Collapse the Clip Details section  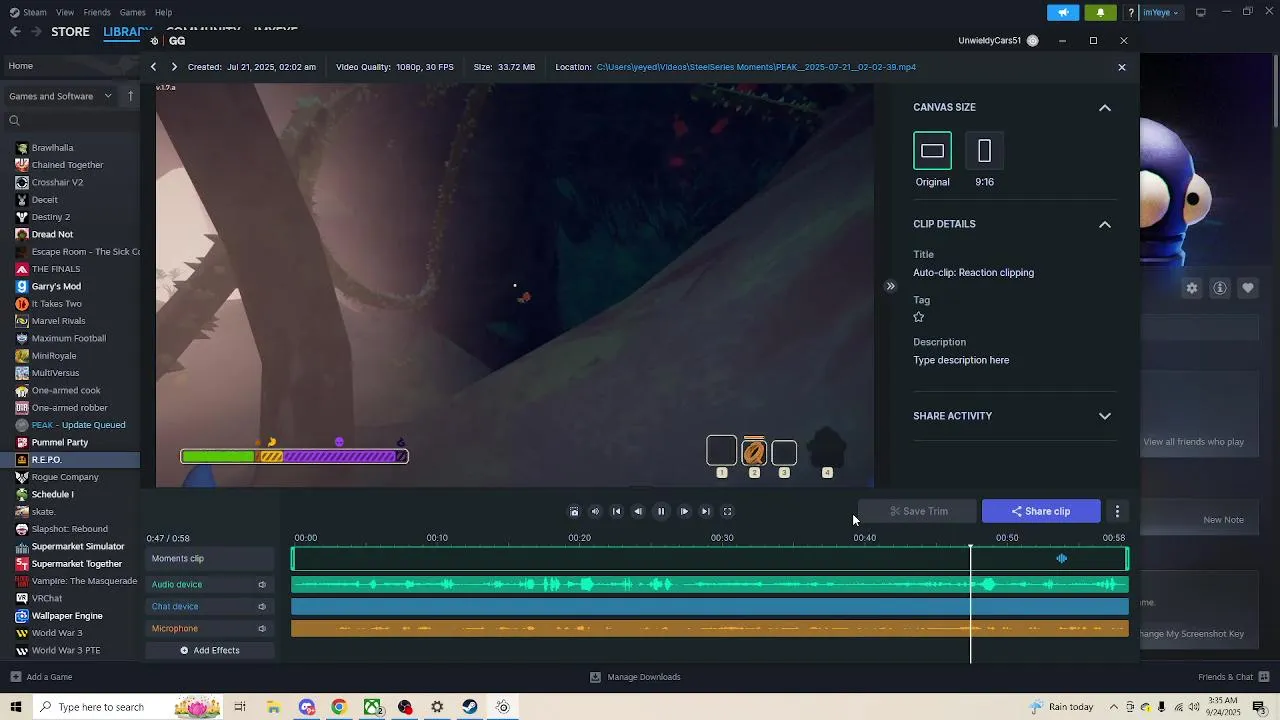1105,225
